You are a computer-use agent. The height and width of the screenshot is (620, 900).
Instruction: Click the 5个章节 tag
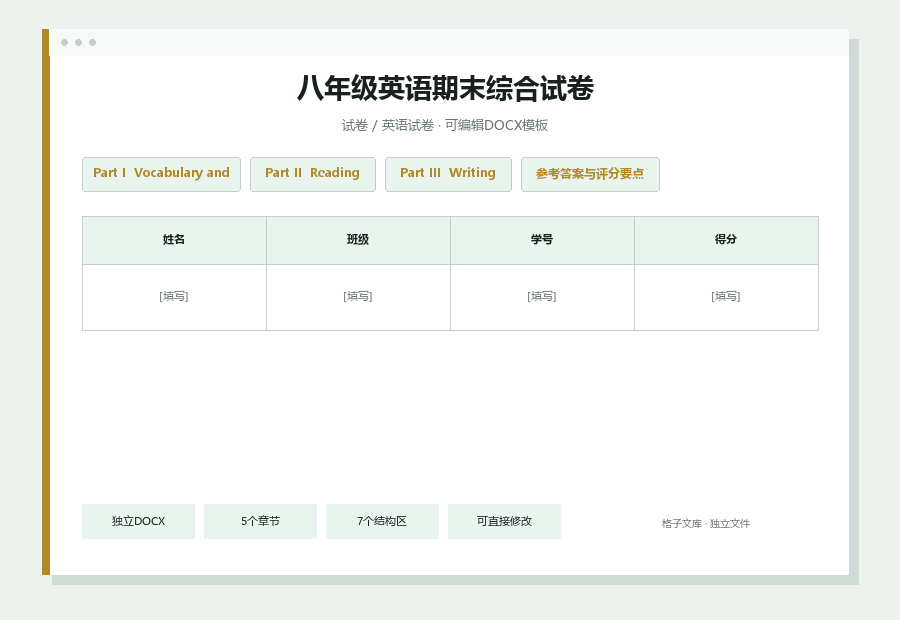click(261, 521)
